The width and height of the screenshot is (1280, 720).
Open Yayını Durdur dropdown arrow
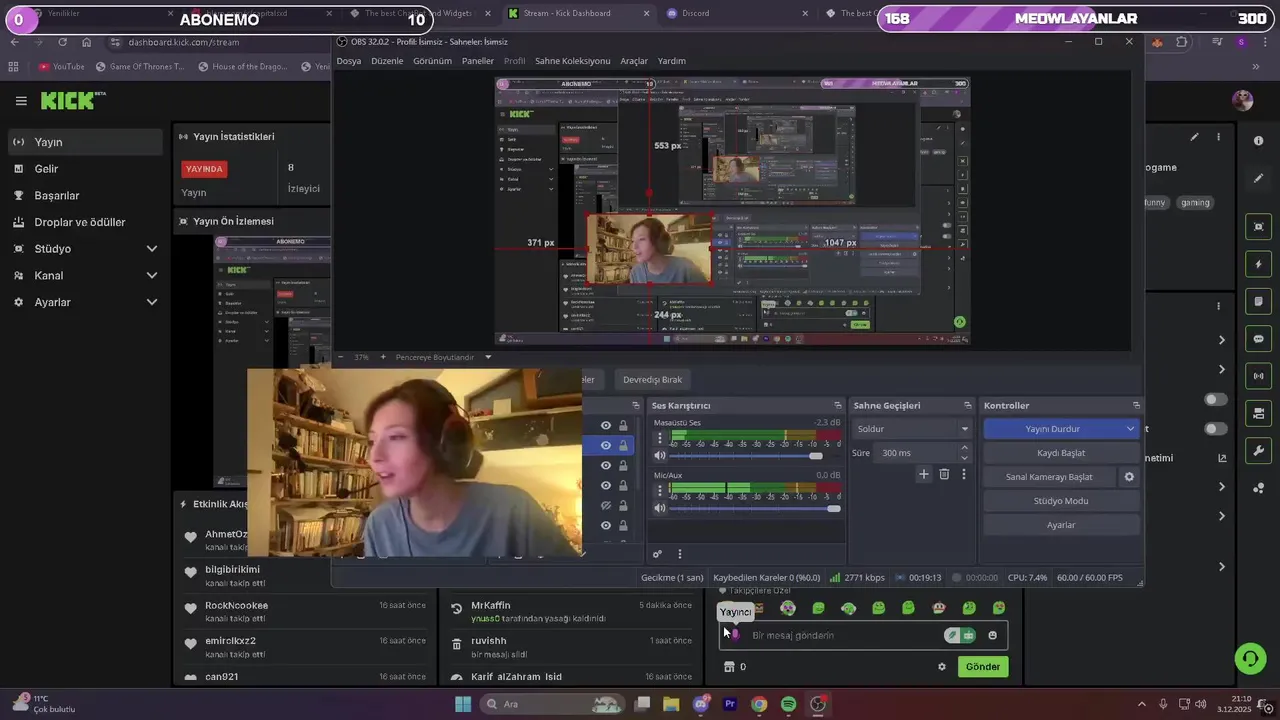click(x=1131, y=429)
